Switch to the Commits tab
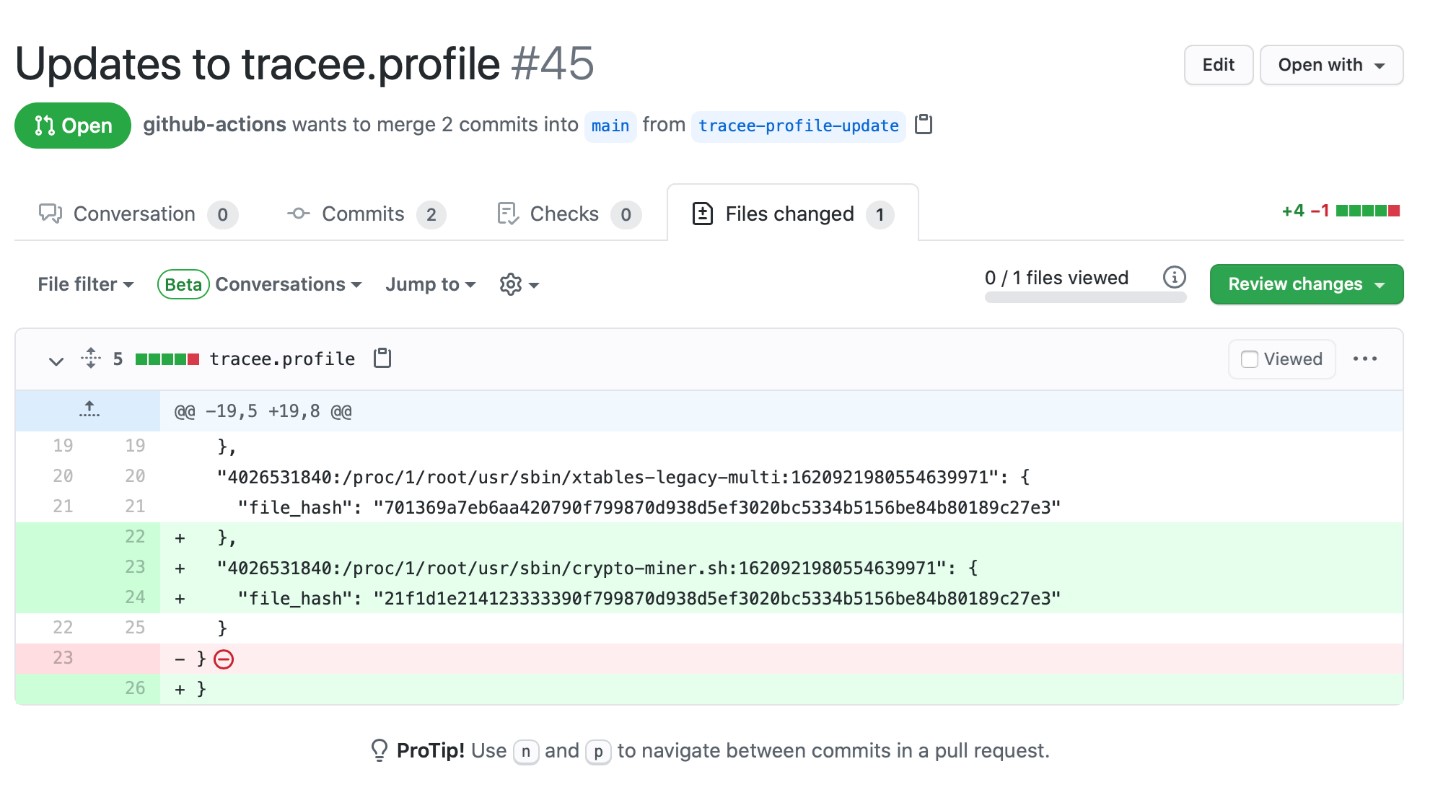The height and width of the screenshot is (795, 1430). pos(366,214)
